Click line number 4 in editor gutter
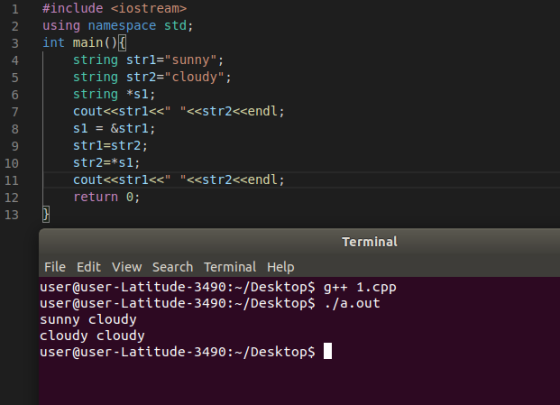560x405 pixels. point(15,60)
